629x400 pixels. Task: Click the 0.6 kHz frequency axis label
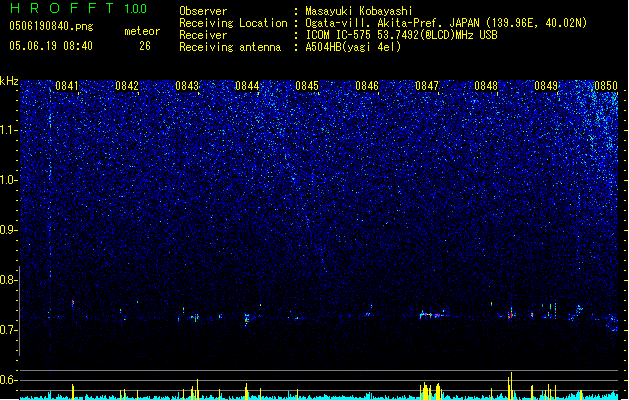coord(8,380)
